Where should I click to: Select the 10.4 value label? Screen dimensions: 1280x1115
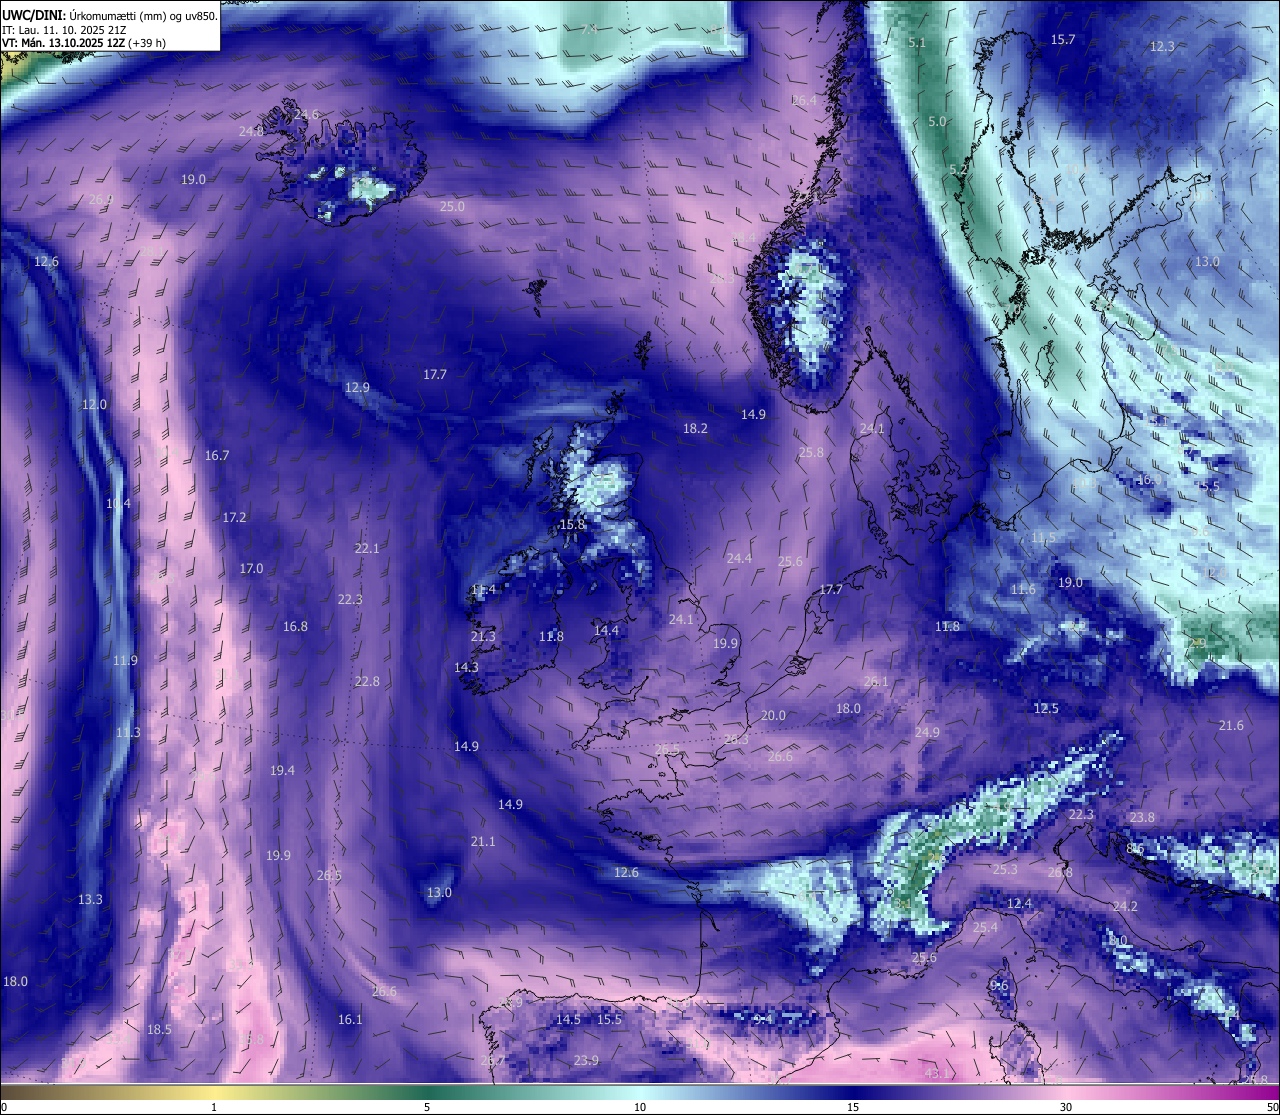coord(118,504)
